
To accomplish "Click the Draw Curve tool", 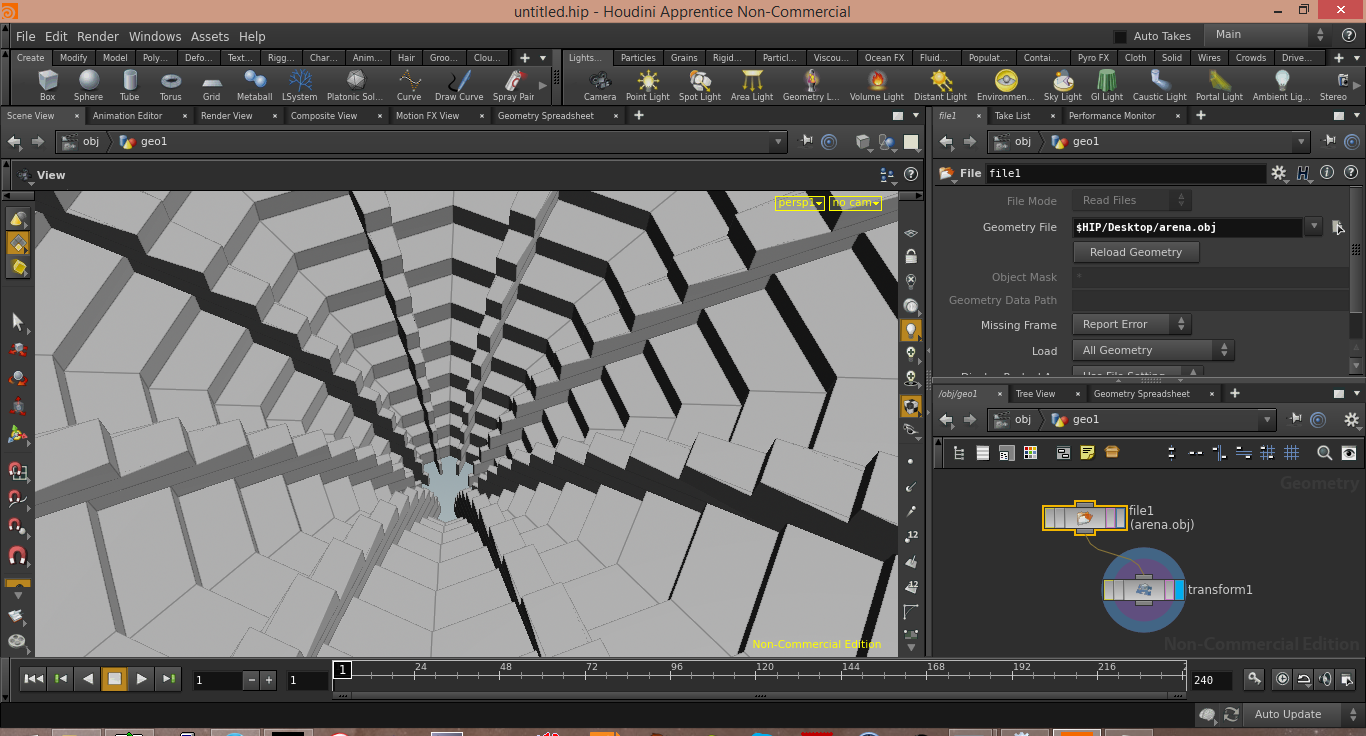I will click(459, 85).
